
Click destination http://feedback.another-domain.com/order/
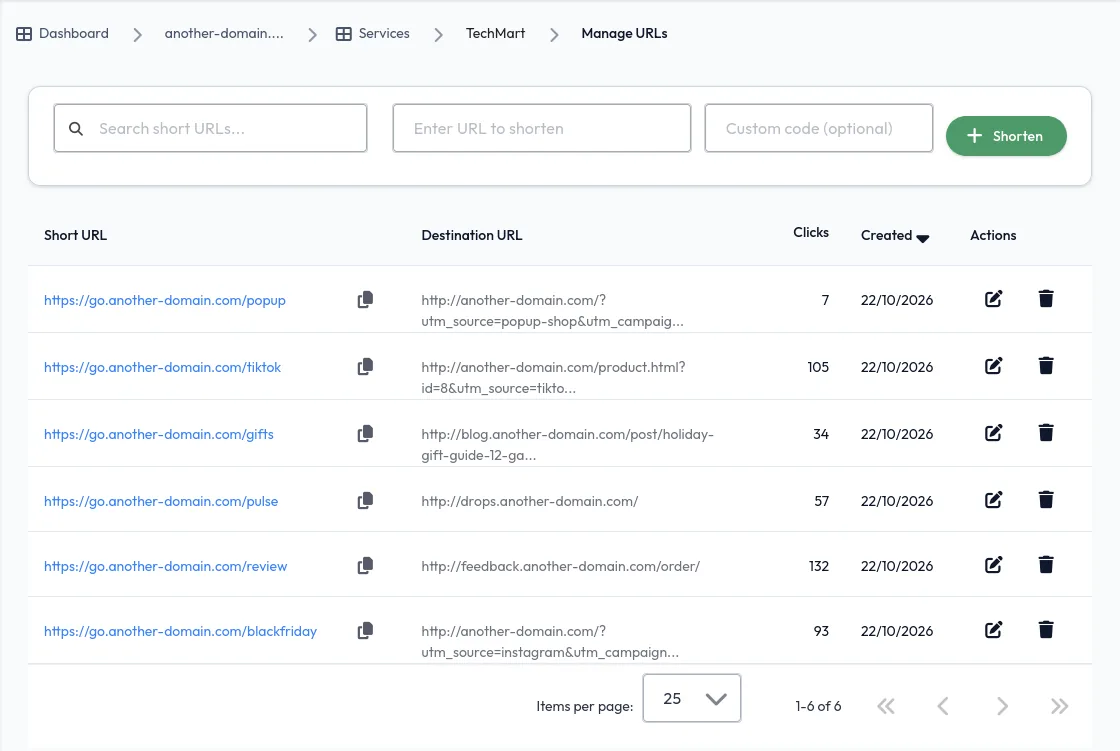coord(560,567)
